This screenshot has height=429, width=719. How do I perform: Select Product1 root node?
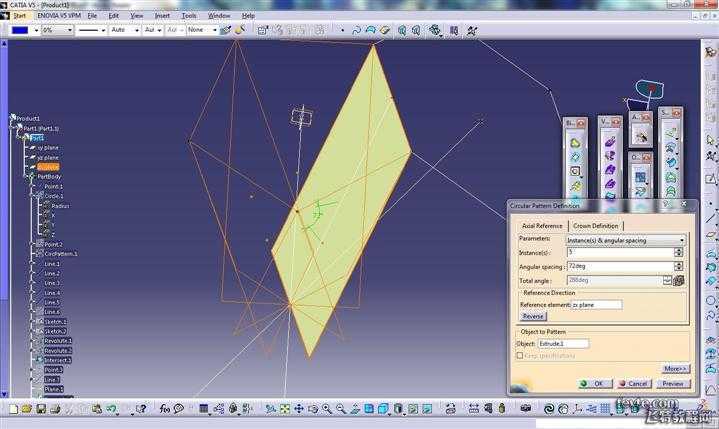(x=28, y=118)
